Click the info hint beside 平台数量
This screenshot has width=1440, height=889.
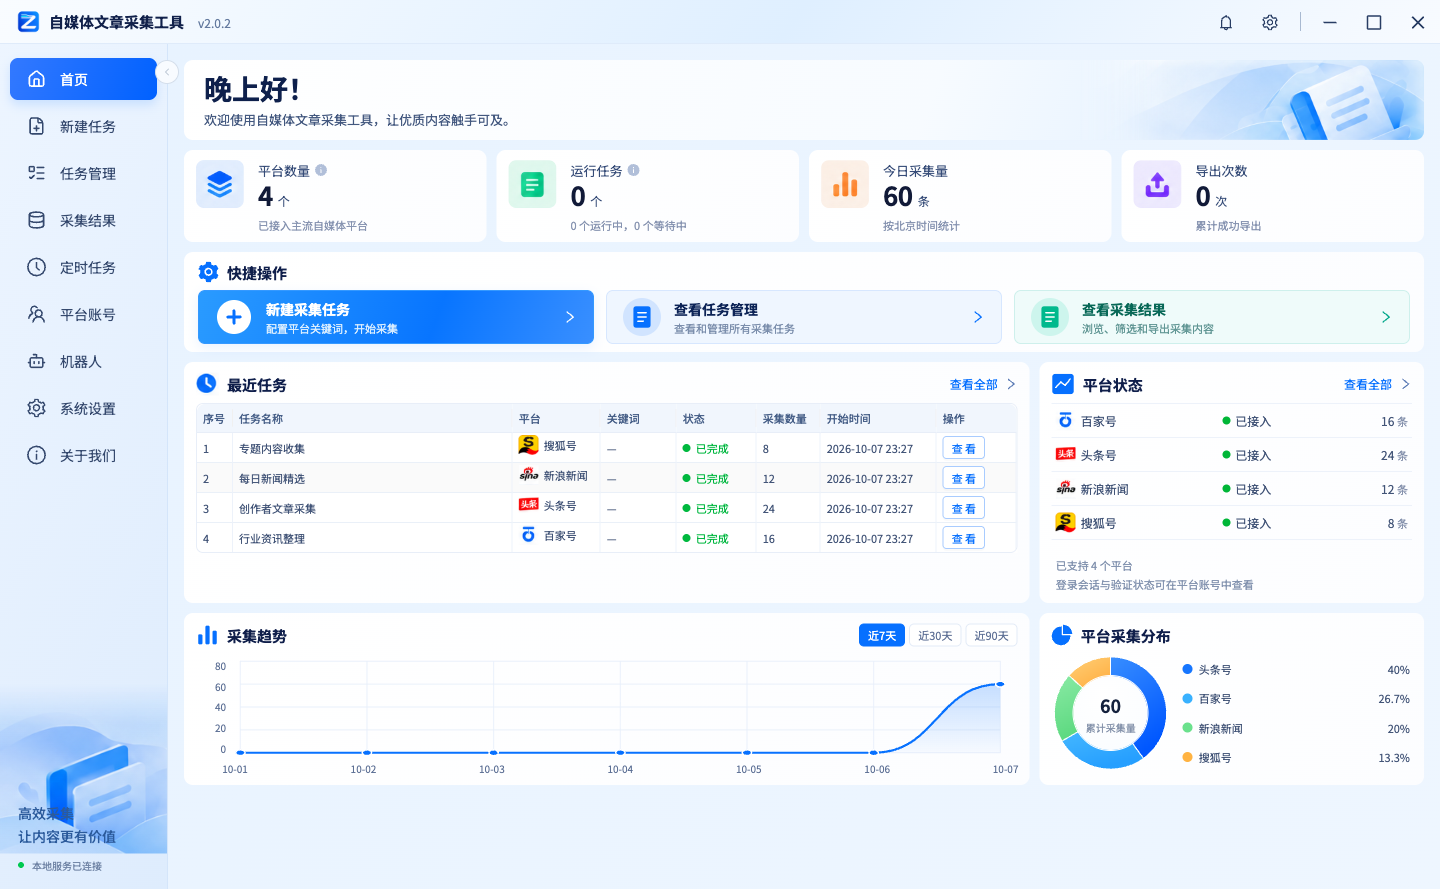point(321,170)
